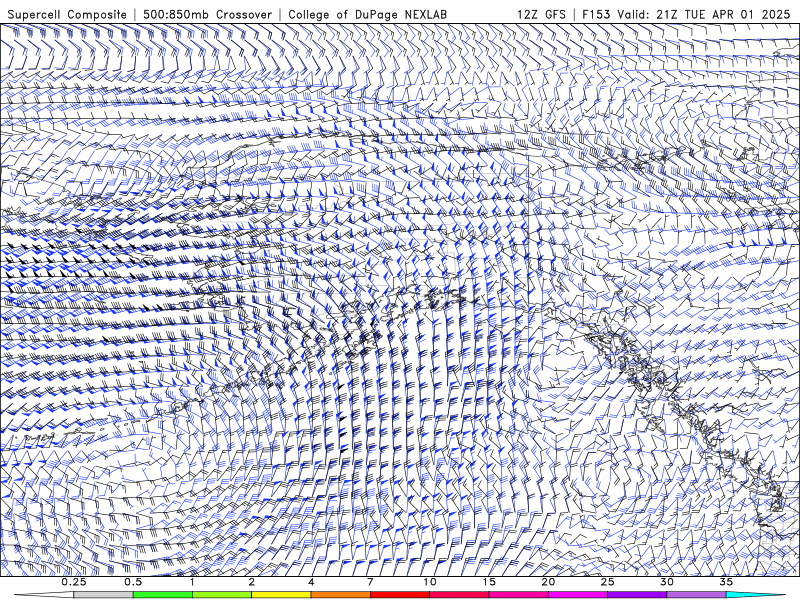Click the legend value "0.5"
This screenshot has width=800, height=600.
click(x=133, y=582)
